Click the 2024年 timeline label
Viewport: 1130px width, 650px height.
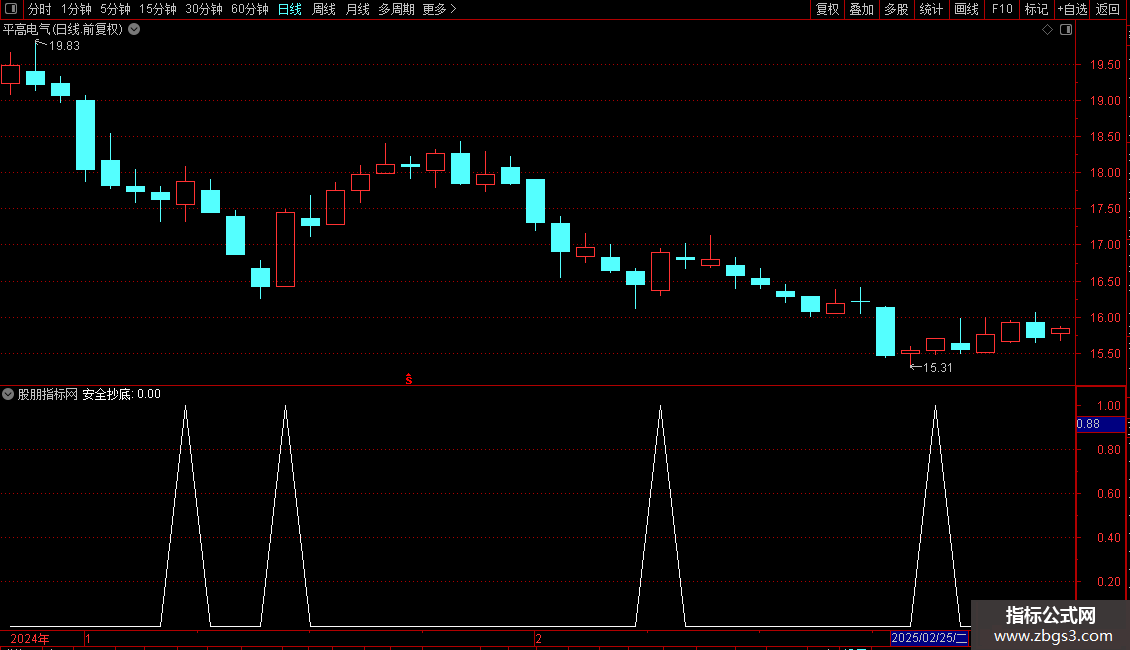30,639
